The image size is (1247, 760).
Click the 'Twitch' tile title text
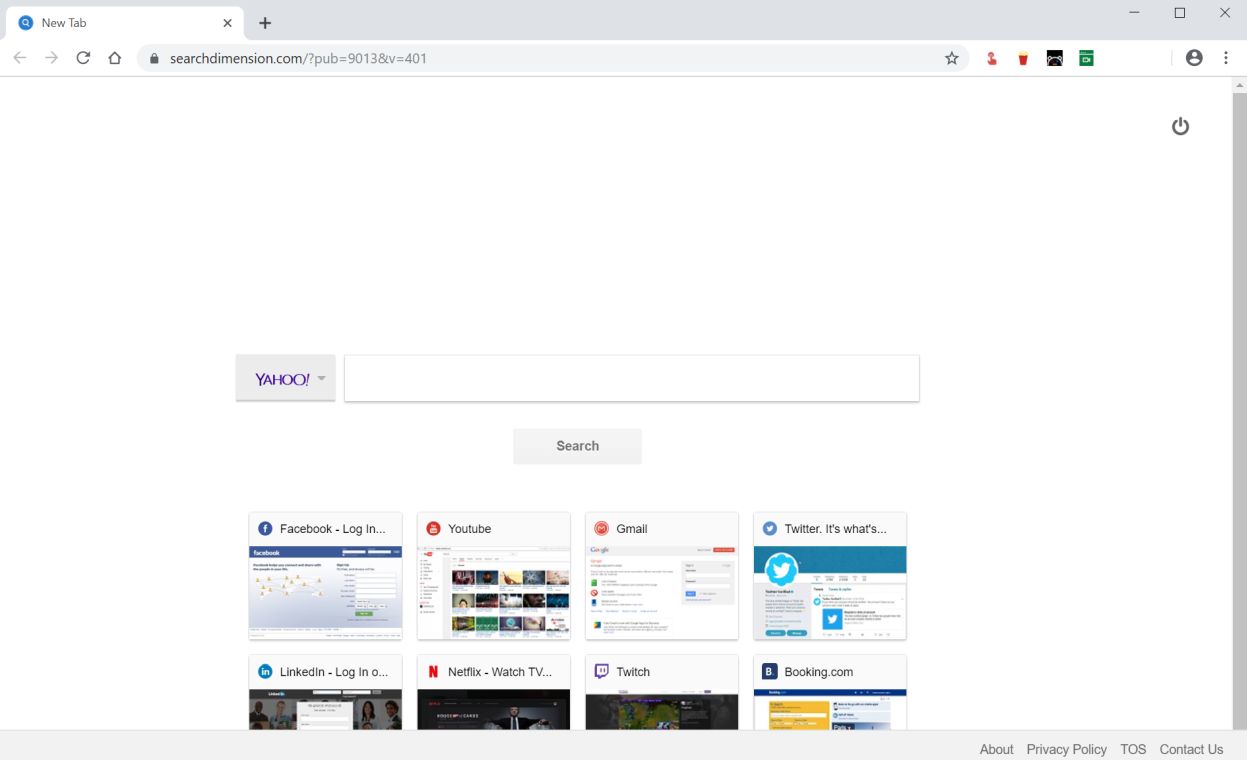pos(633,672)
